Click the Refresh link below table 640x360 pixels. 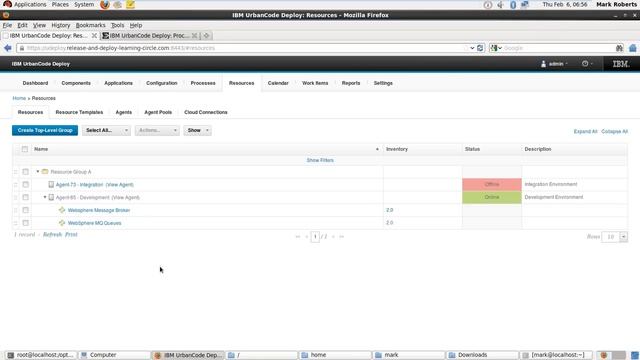(52, 235)
